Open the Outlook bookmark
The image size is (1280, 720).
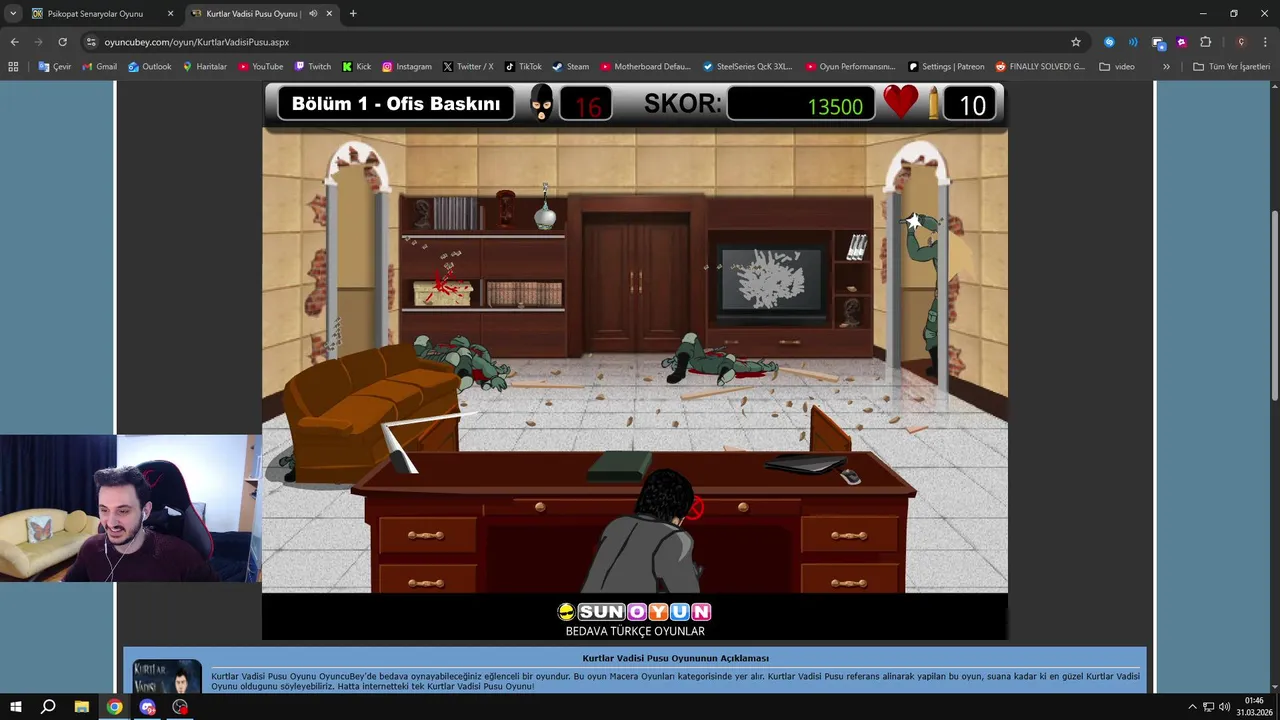[149, 67]
